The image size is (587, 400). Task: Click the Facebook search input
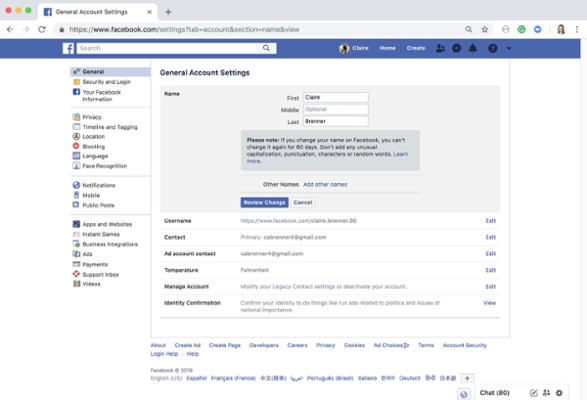[x=167, y=48]
